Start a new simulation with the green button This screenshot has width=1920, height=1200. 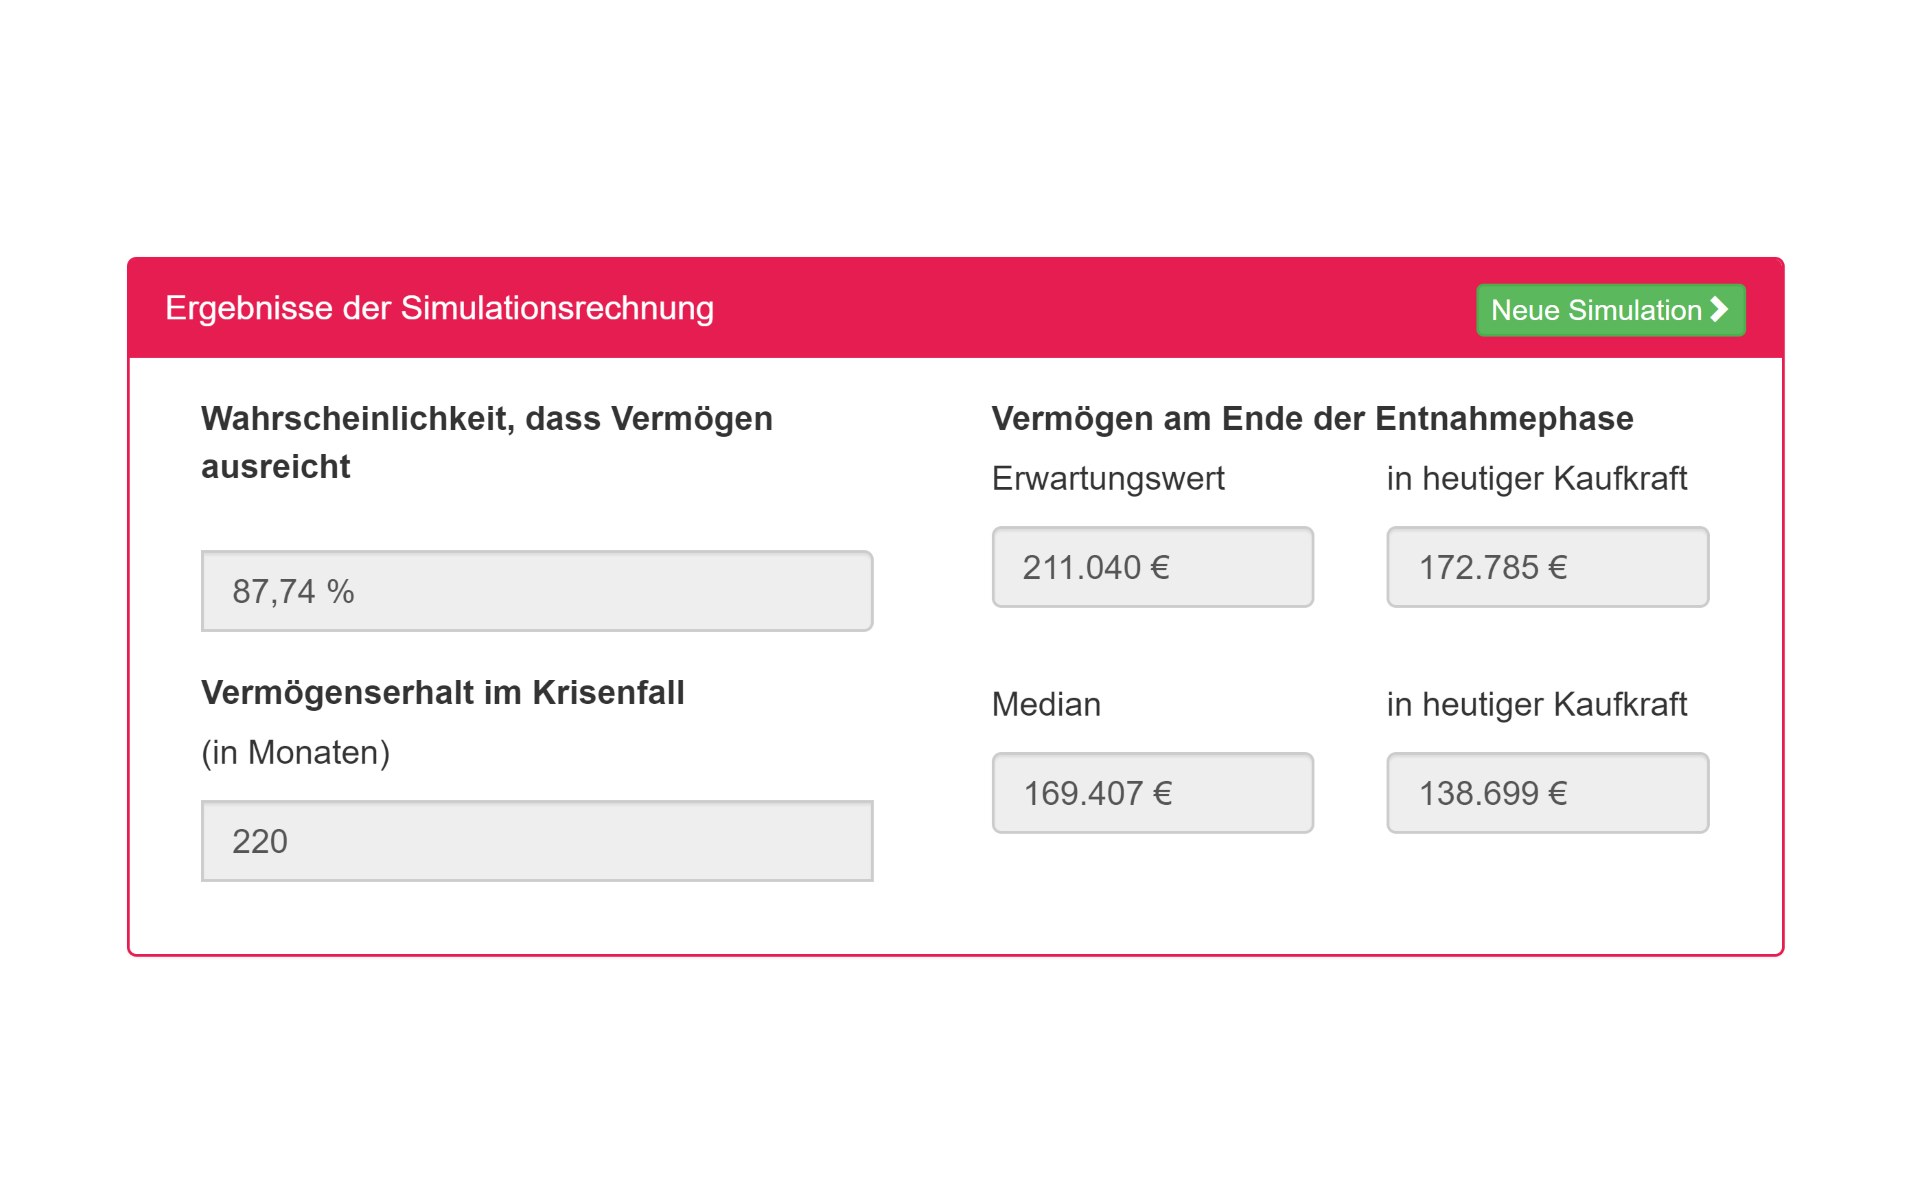[1610, 310]
